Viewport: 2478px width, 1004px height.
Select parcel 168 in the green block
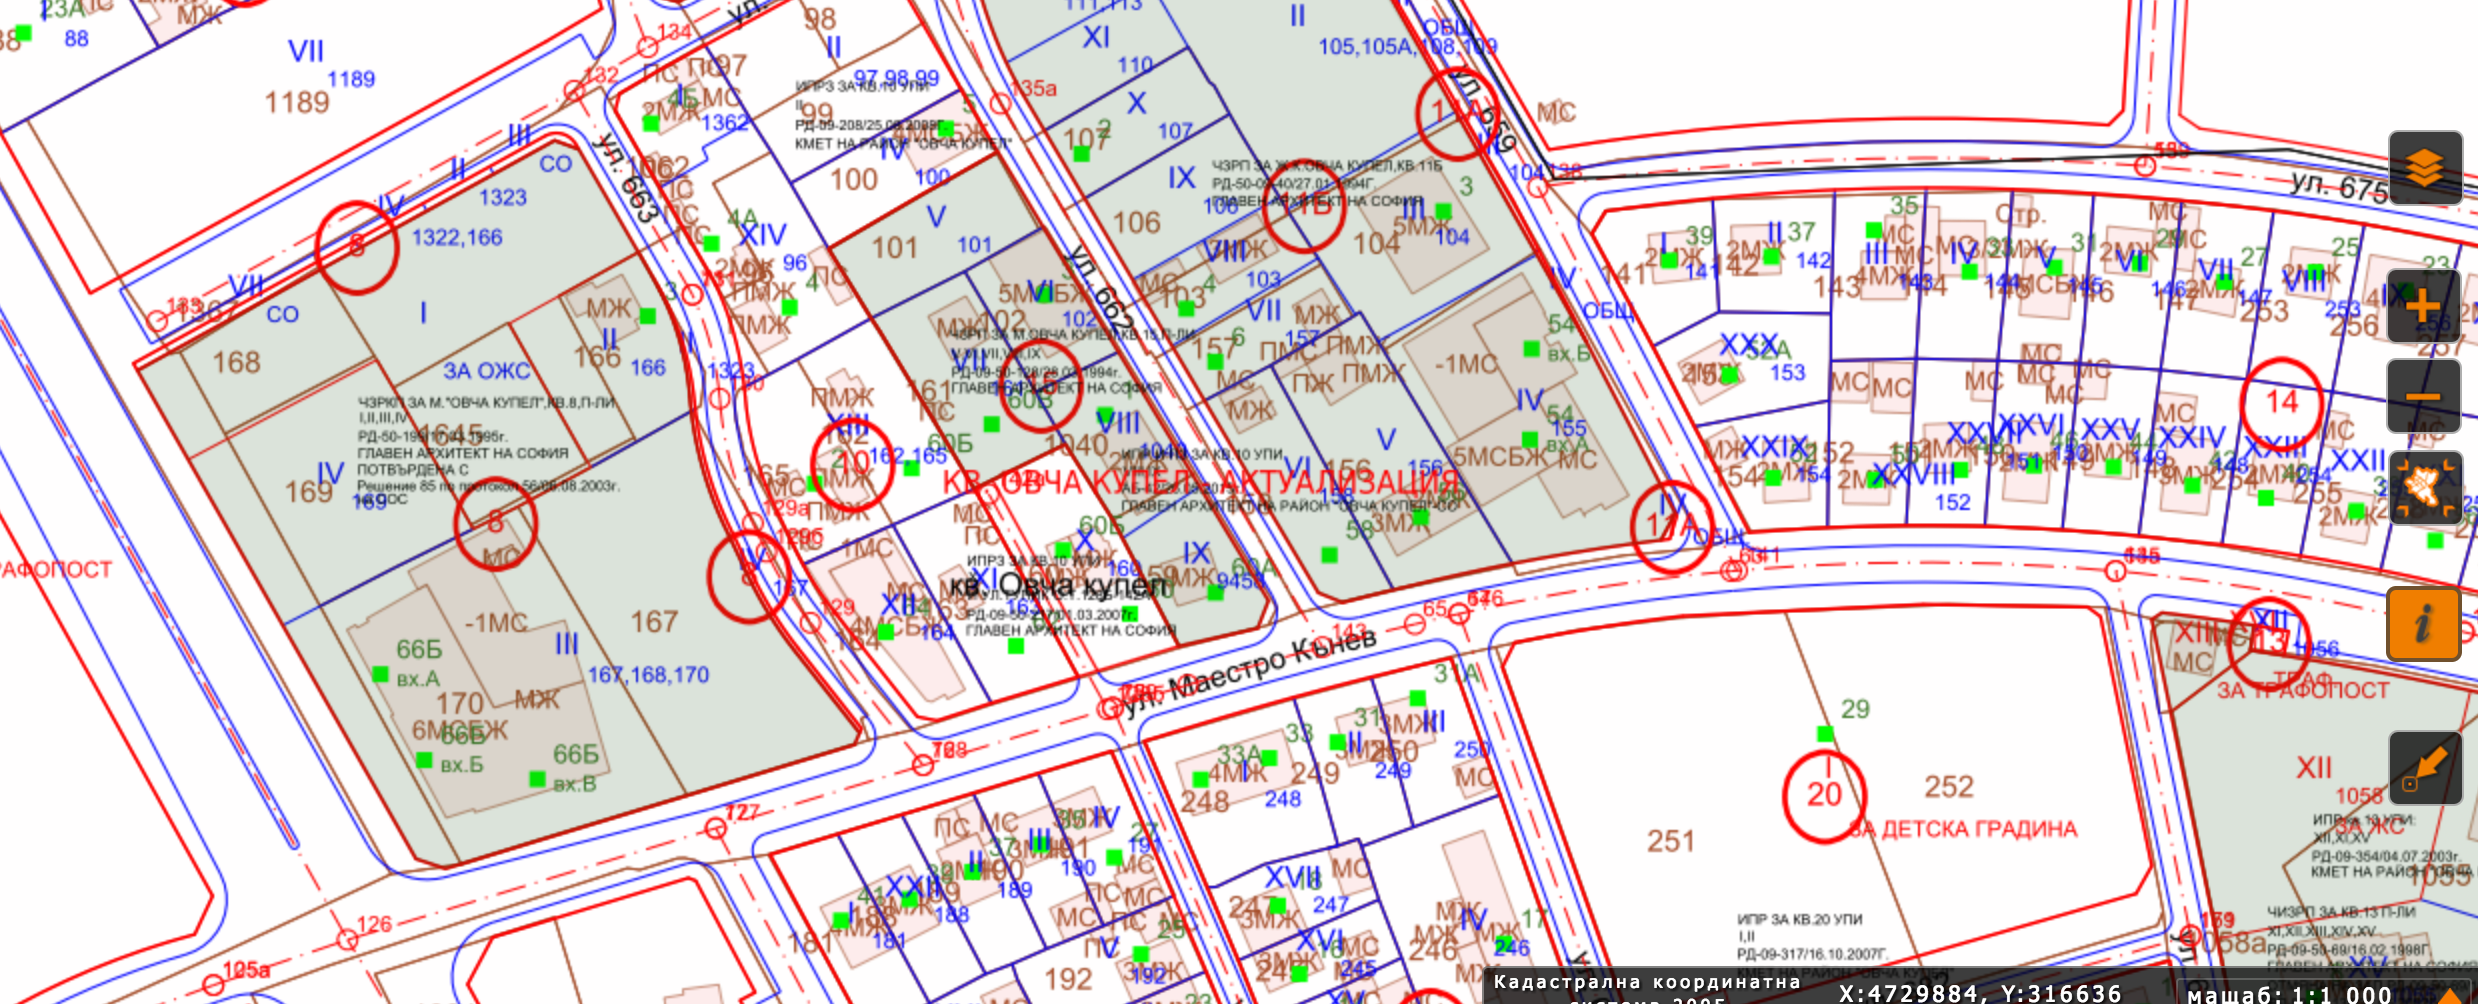click(x=236, y=363)
